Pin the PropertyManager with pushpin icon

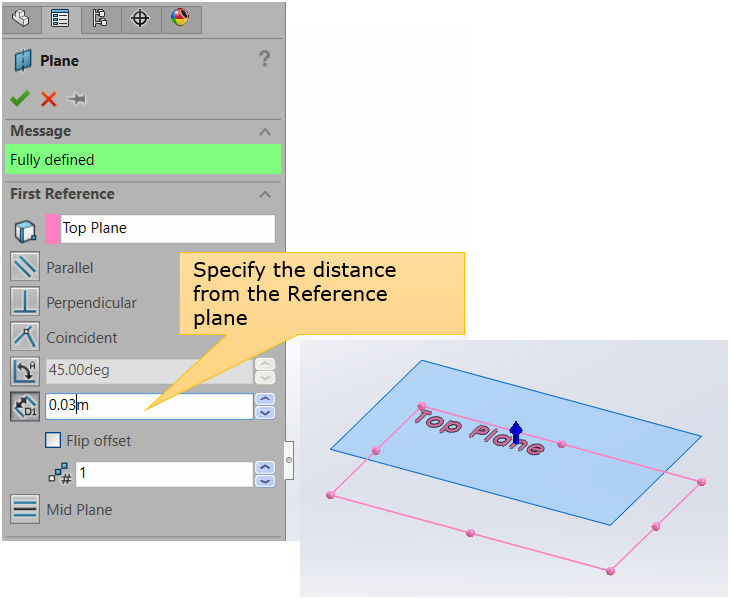76,99
